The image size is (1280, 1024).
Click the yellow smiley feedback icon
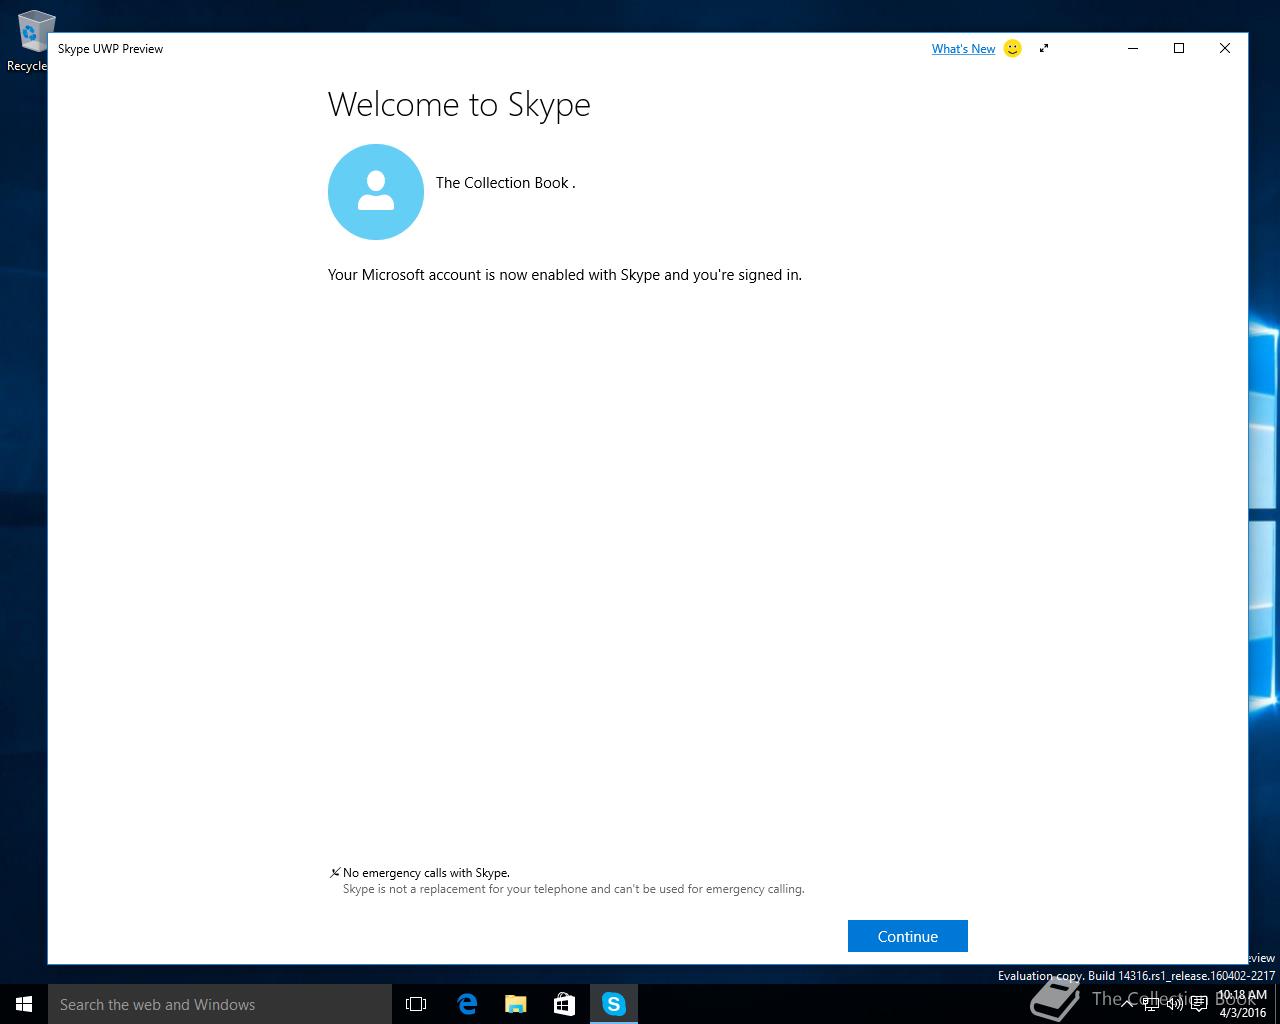click(x=1012, y=48)
